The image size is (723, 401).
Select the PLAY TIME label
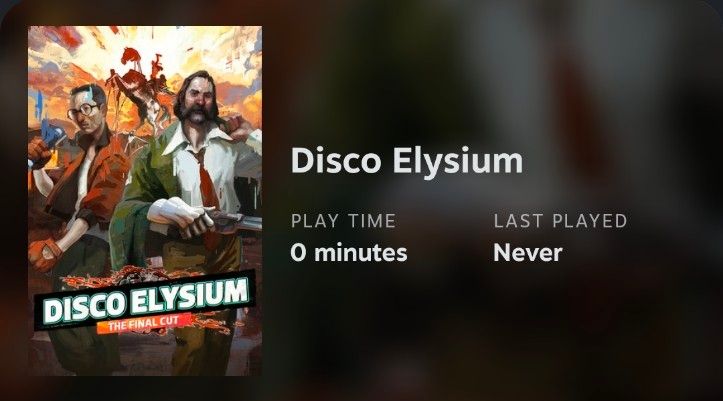[343, 221]
